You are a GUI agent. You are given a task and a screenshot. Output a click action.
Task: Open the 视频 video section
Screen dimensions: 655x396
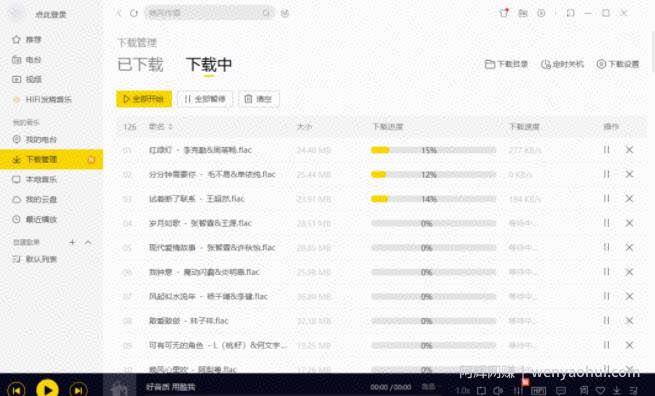click(x=27, y=79)
